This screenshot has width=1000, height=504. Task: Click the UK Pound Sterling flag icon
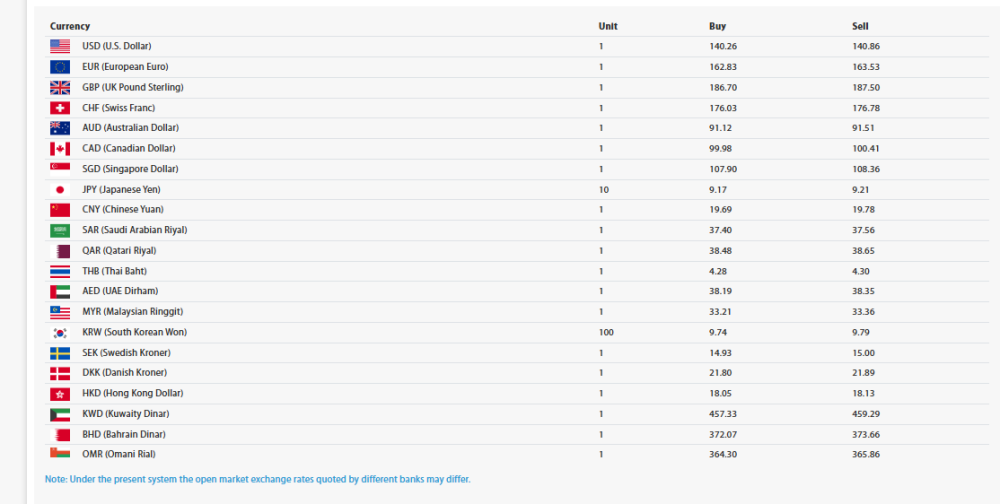pyautogui.click(x=60, y=87)
